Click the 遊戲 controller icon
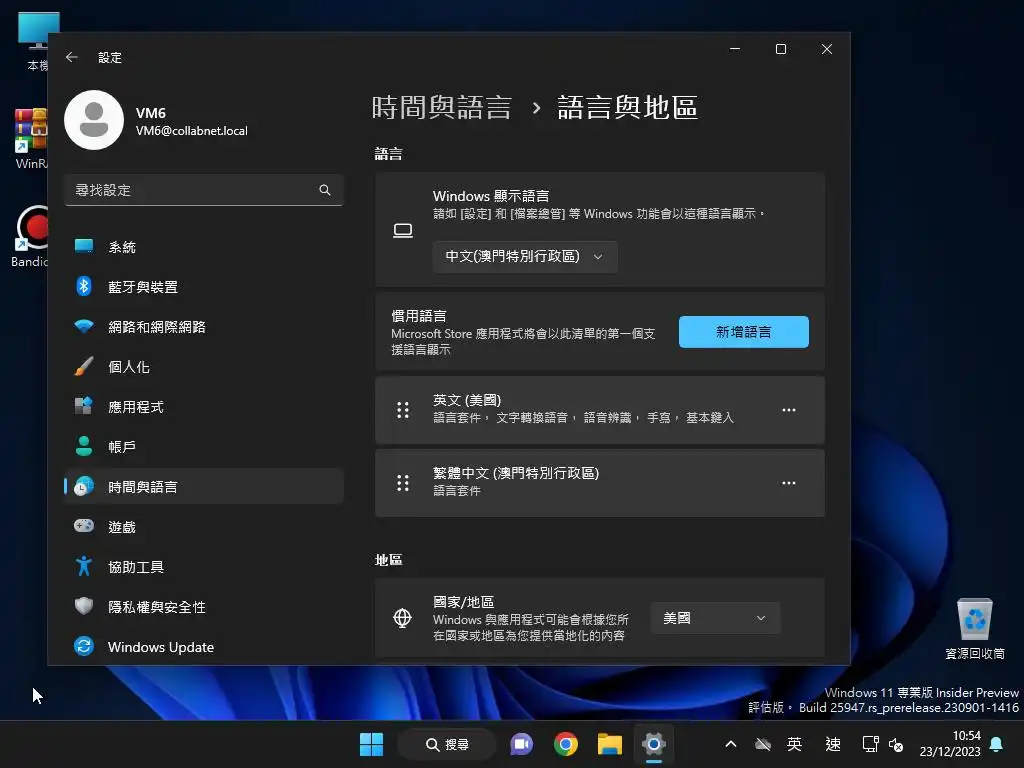1024x768 pixels. click(x=84, y=525)
